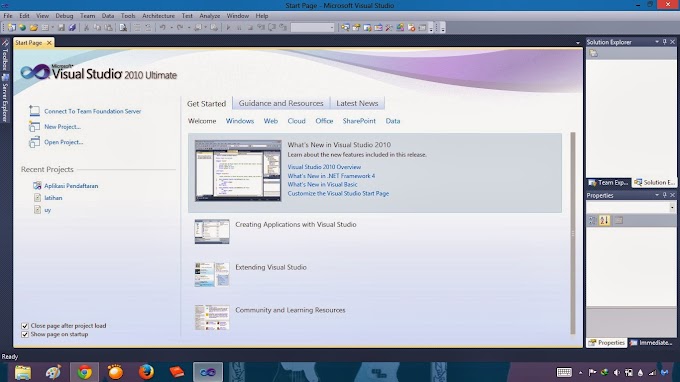The image size is (680, 382).
Task: Switch to Immediate window bottom tab
Action: click(651, 343)
